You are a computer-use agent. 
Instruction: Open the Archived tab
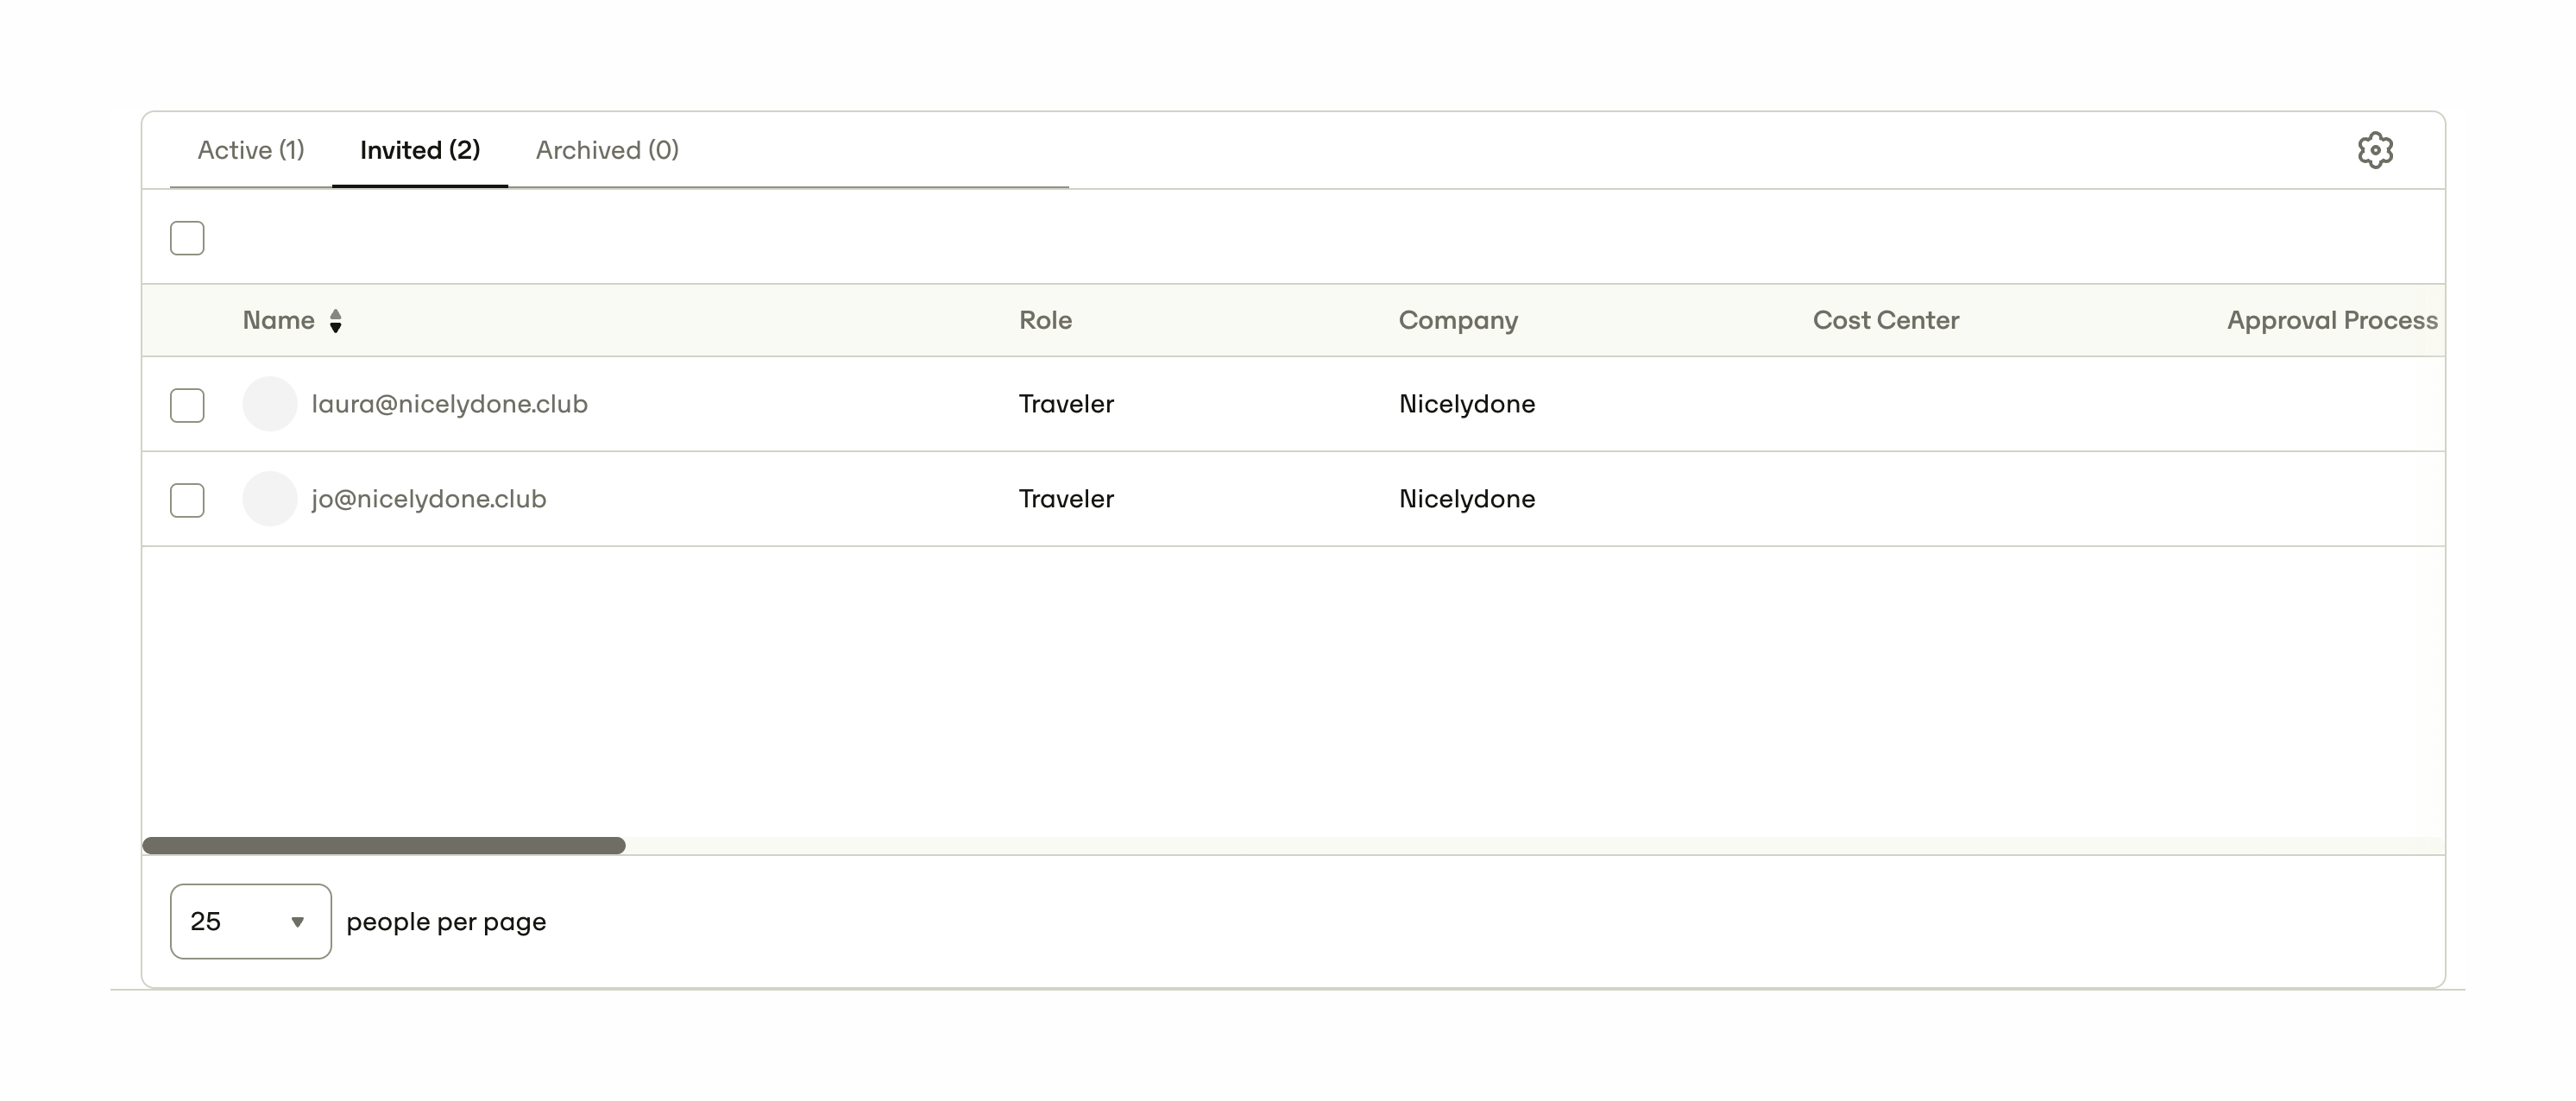606,149
